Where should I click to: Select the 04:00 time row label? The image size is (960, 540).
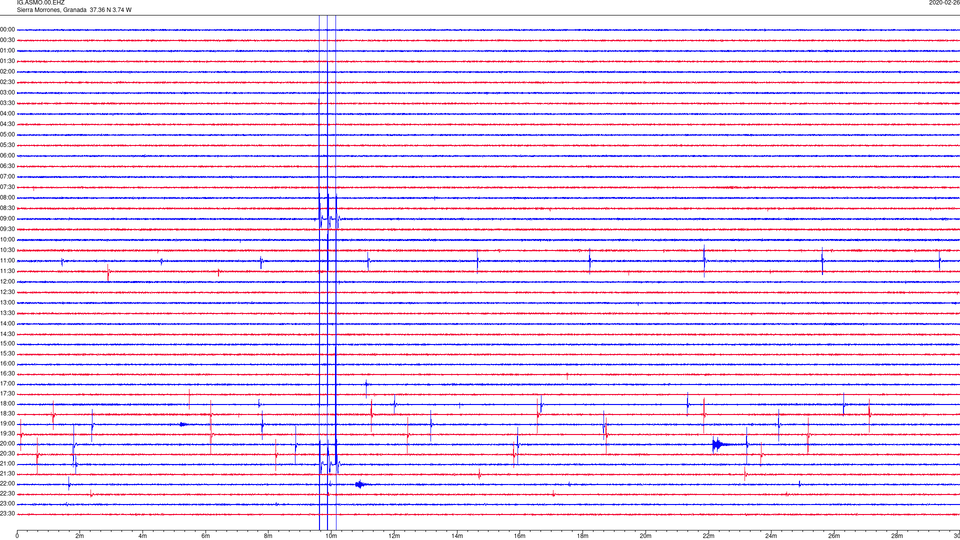click(x=7, y=113)
